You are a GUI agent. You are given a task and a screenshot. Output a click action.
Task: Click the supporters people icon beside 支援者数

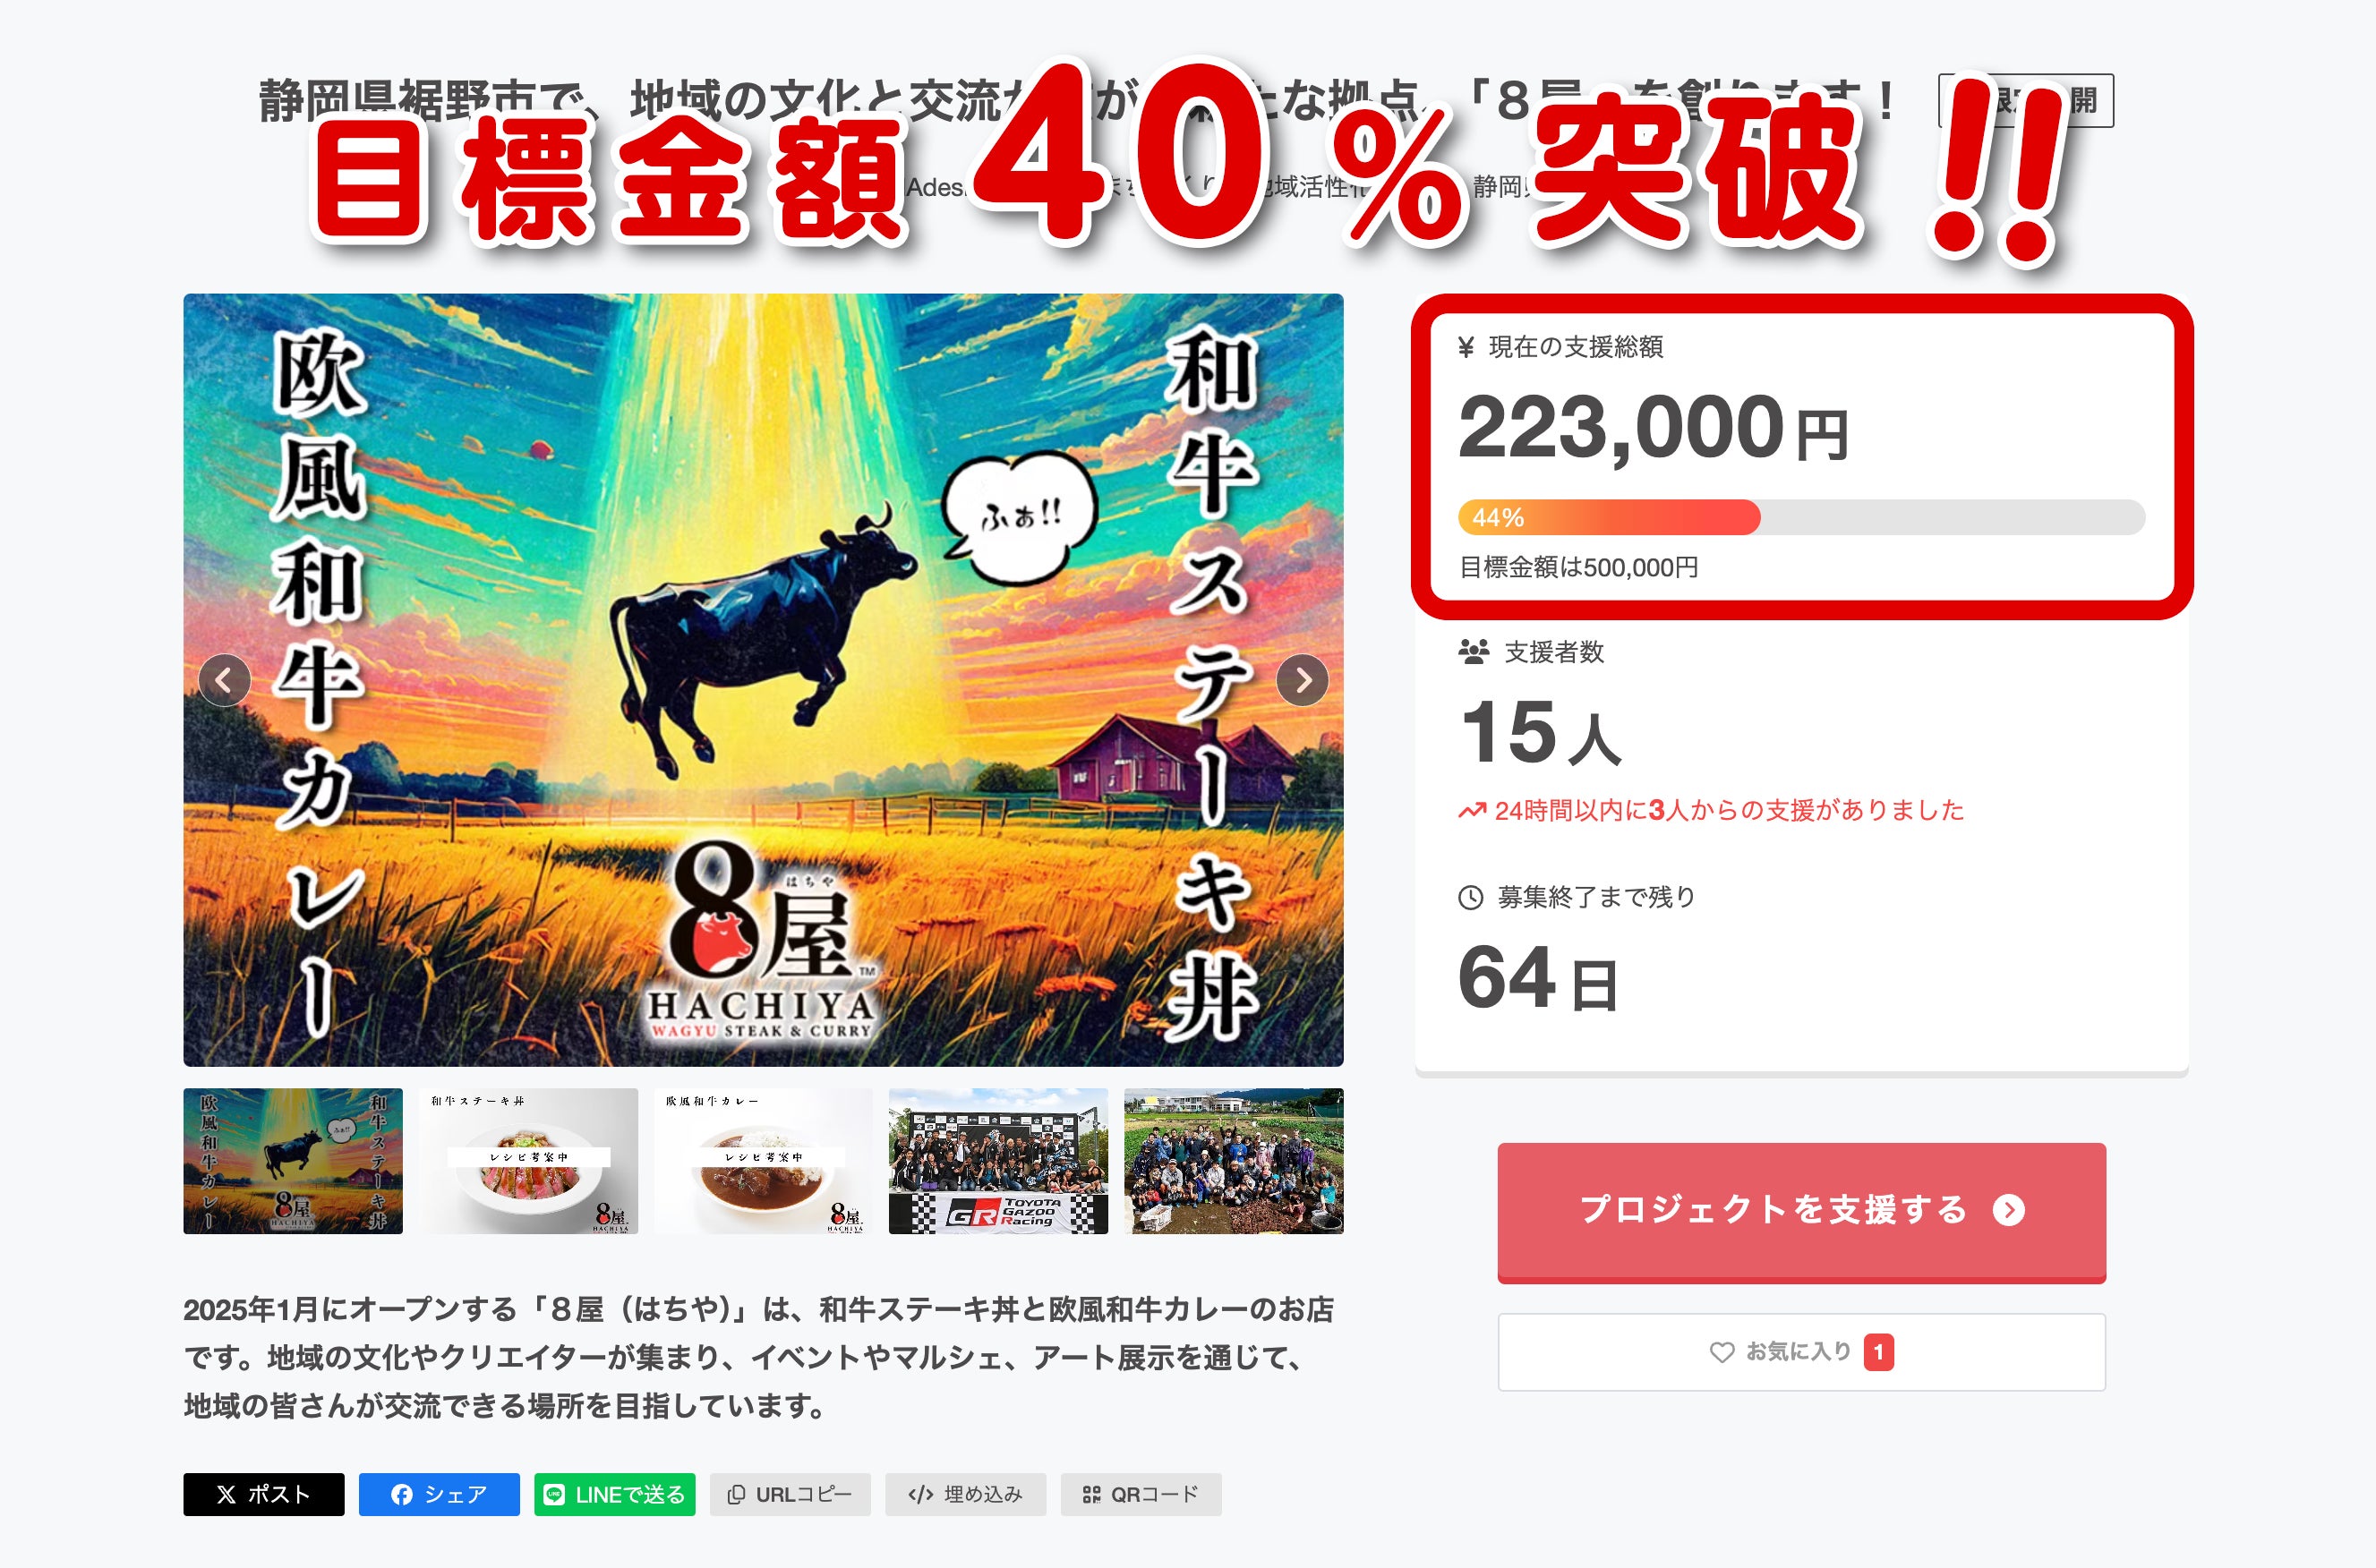[1473, 653]
